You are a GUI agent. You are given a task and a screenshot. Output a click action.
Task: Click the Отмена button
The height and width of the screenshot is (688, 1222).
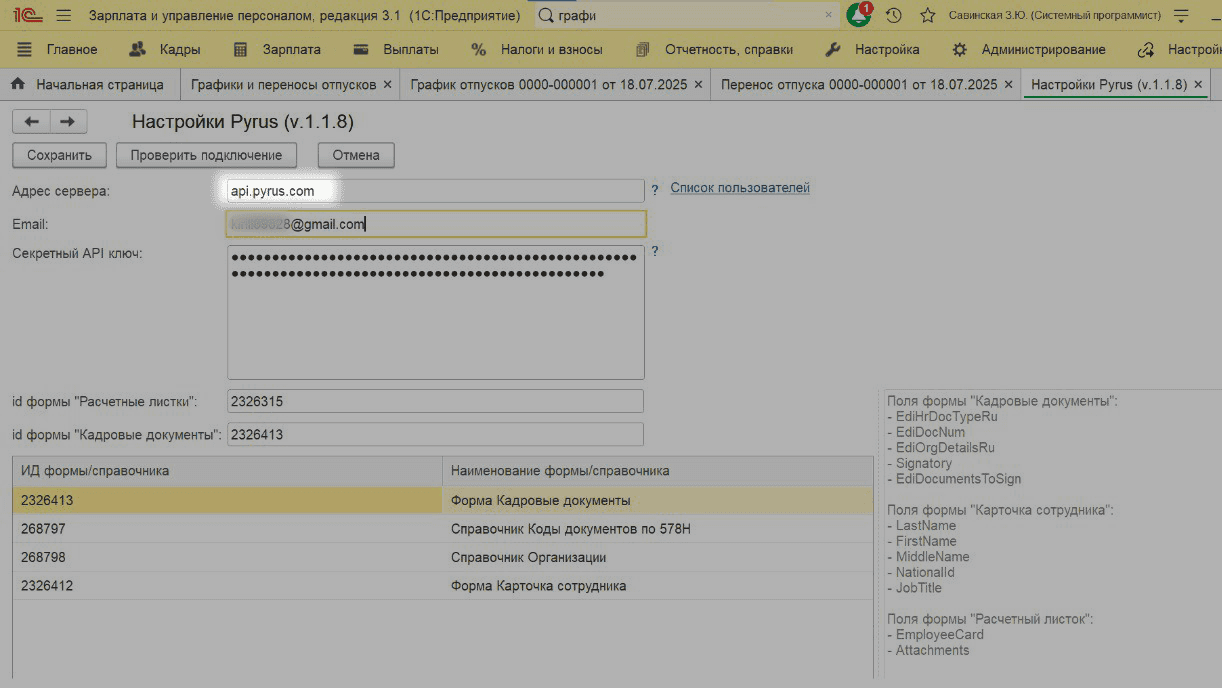pyautogui.click(x=356, y=155)
